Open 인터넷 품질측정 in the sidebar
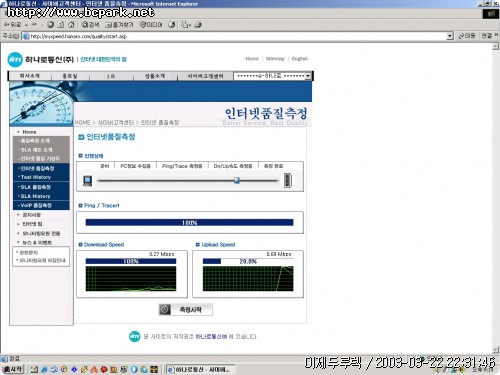The image size is (500, 375). pyautogui.click(x=37, y=168)
